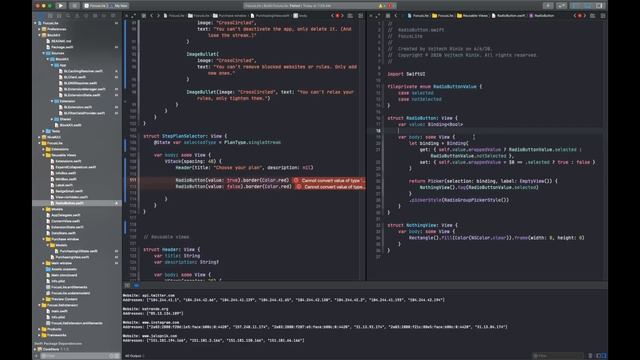Jump to previous issue in left editor
Viewport: 640px width, 360px height.
tap(332, 16)
